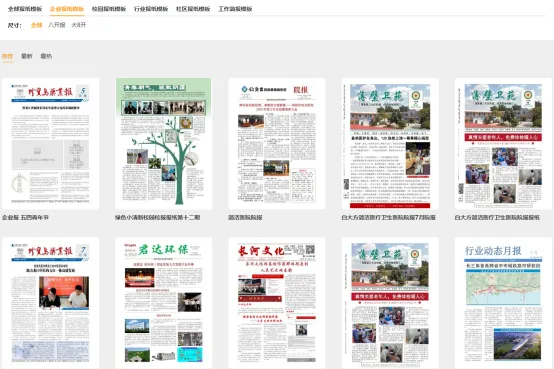The height and width of the screenshot is (369, 554).
Task: Sort templates by 最热
Action: tap(46, 56)
